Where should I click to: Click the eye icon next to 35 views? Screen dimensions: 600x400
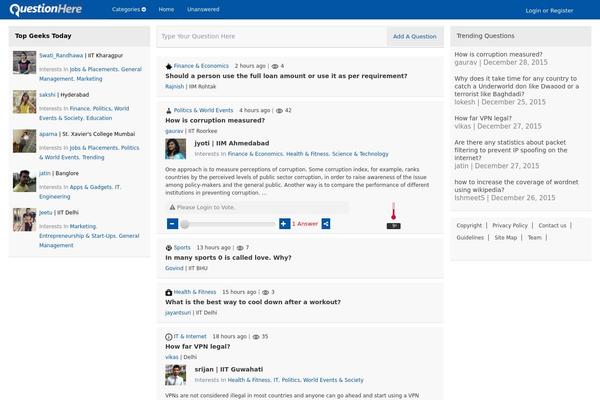(256, 337)
